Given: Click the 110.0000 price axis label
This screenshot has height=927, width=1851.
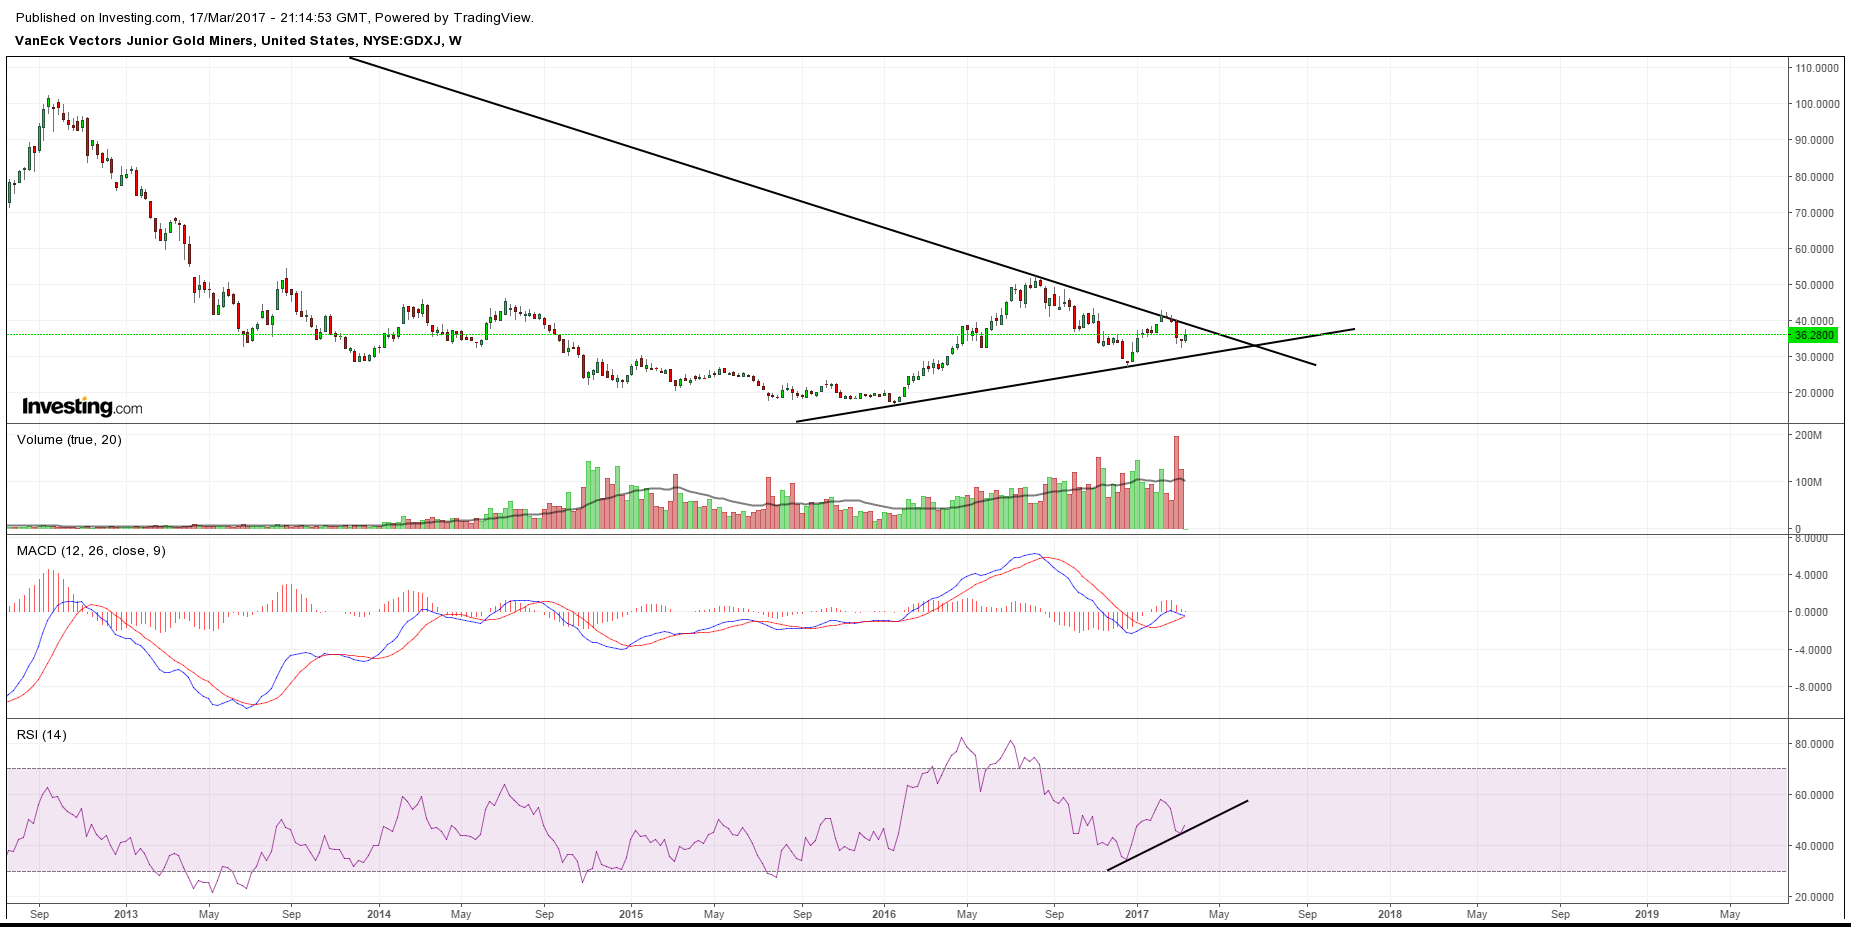Looking at the screenshot, I should click(1816, 68).
